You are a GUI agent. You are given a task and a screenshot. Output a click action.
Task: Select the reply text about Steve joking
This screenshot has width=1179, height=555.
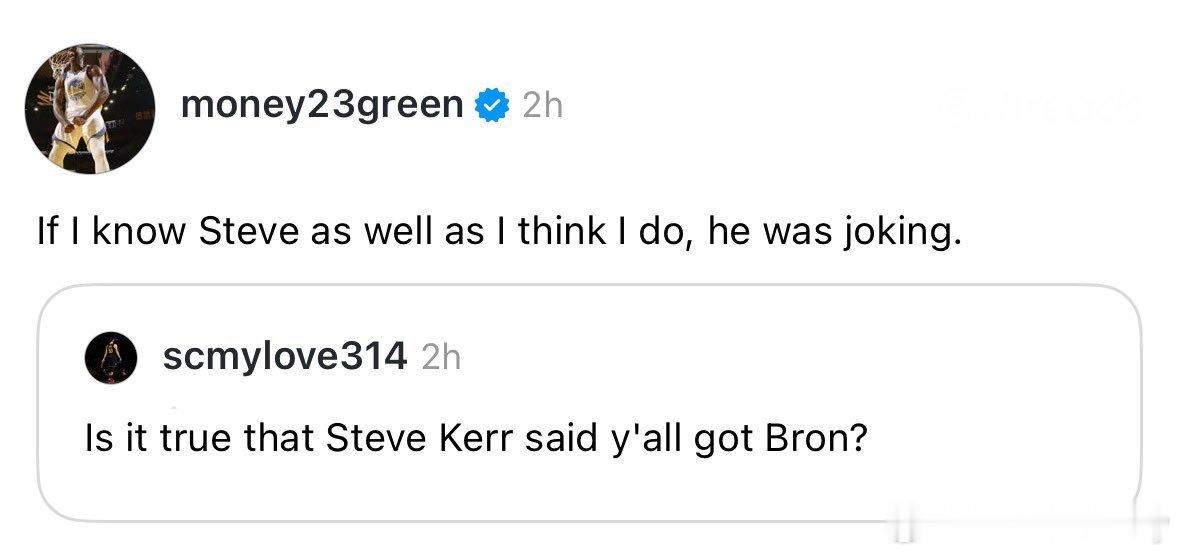(x=499, y=233)
